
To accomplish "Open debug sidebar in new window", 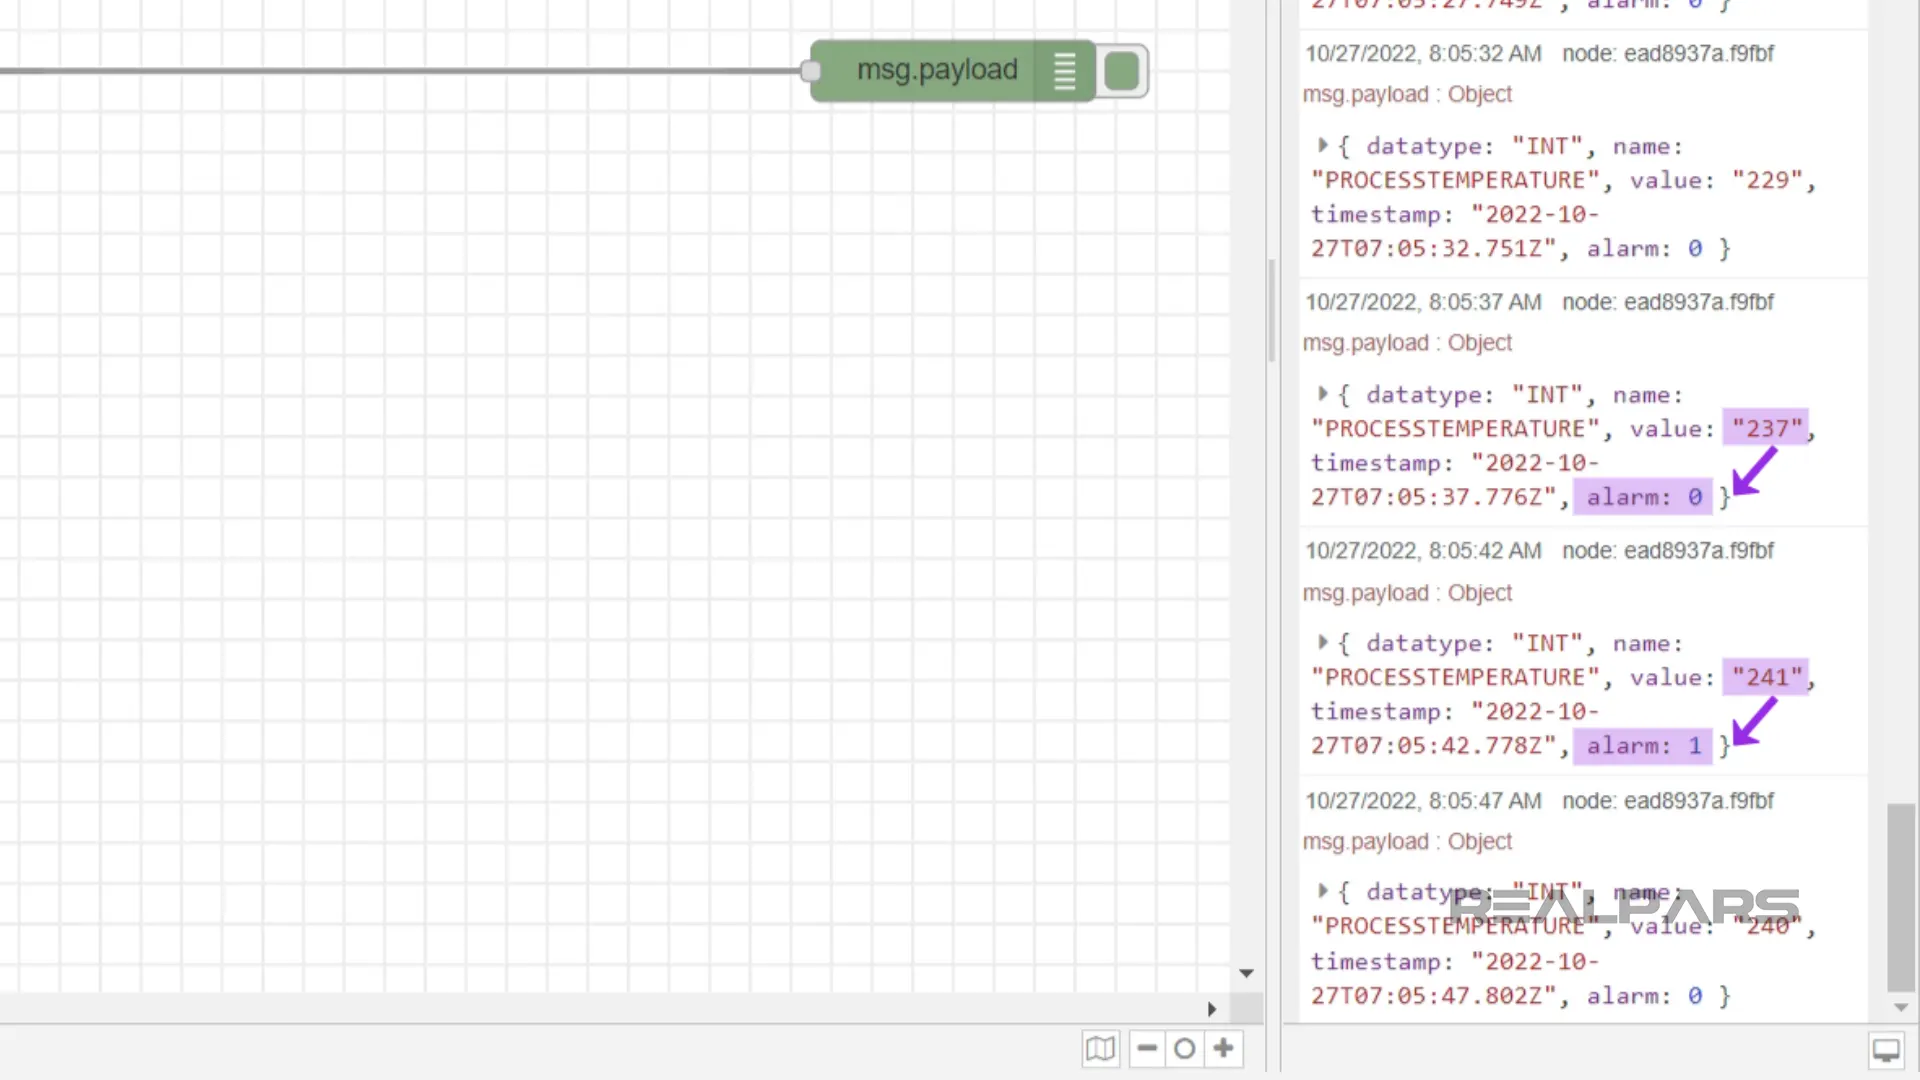I will click(1886, 1050).
